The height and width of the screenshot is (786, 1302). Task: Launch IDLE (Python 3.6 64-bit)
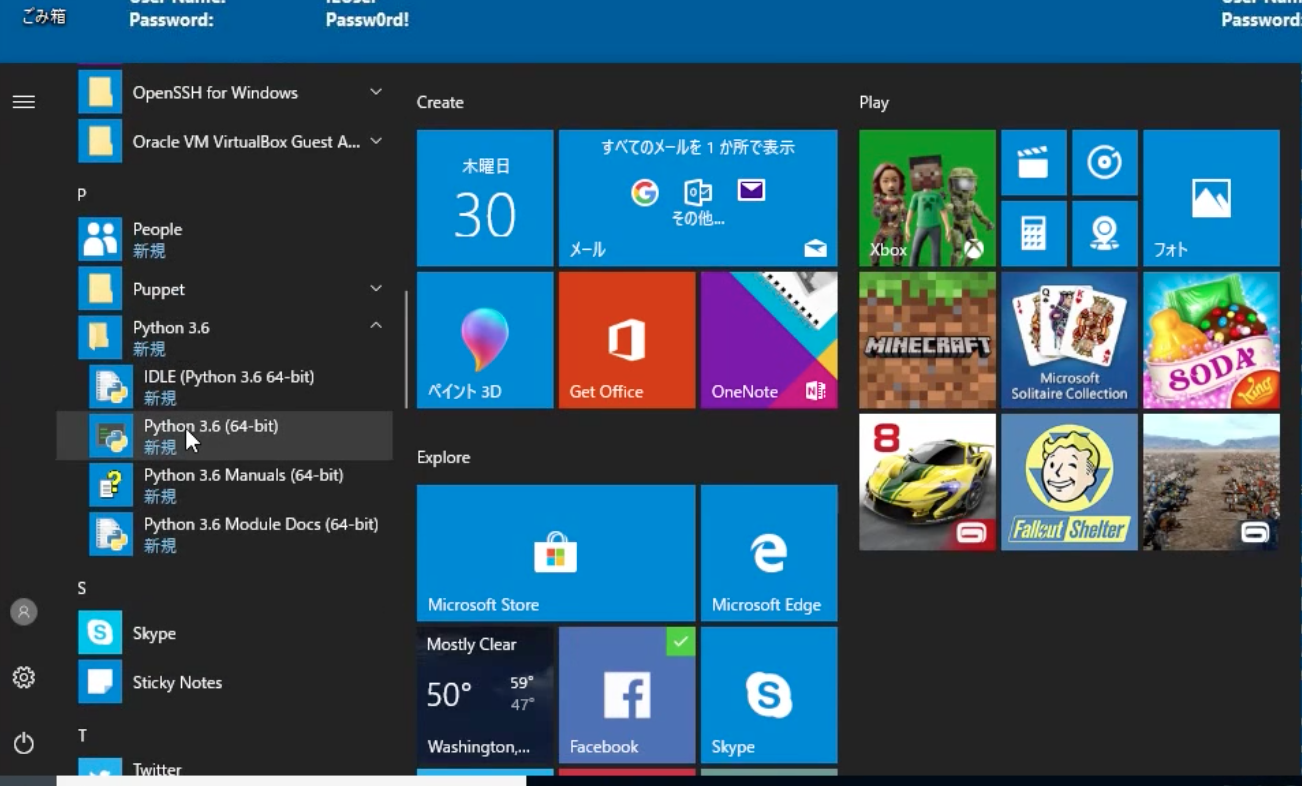pos(228,386)
